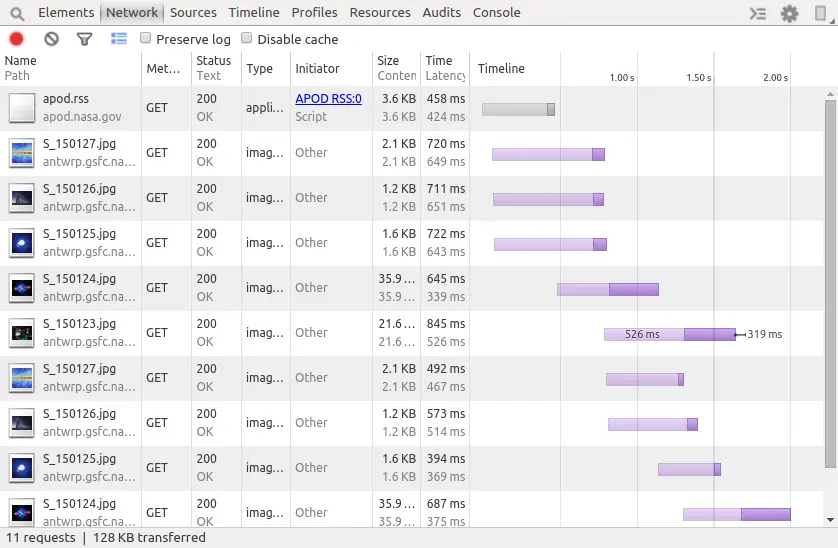Screen dimensions: 838x548
Task: Go to the Resources tab
Action: click(380, 12)
